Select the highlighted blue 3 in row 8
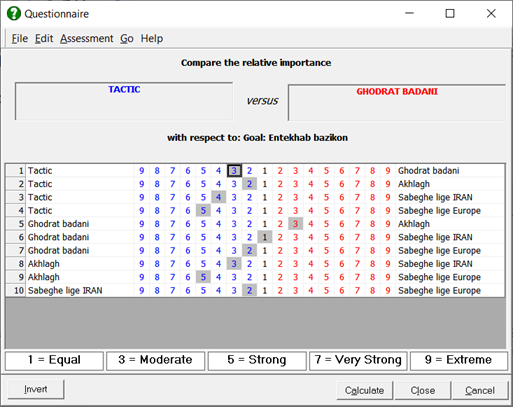This screenshot has height=407, width=513. pyautogui.click(x=234, y=264)
